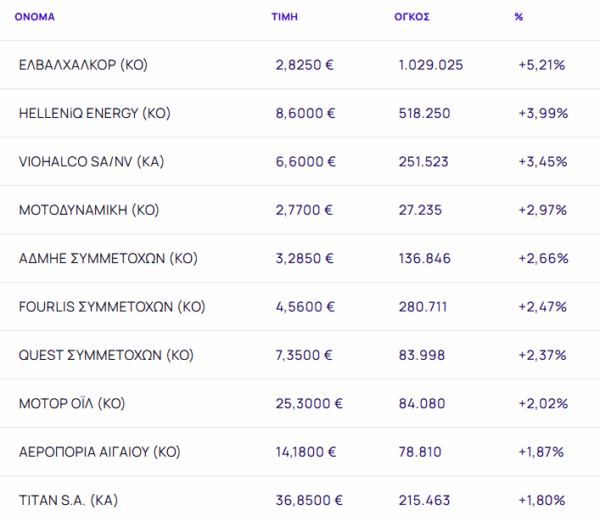Select the price 8,6000 €

click(x=305, y=113)
